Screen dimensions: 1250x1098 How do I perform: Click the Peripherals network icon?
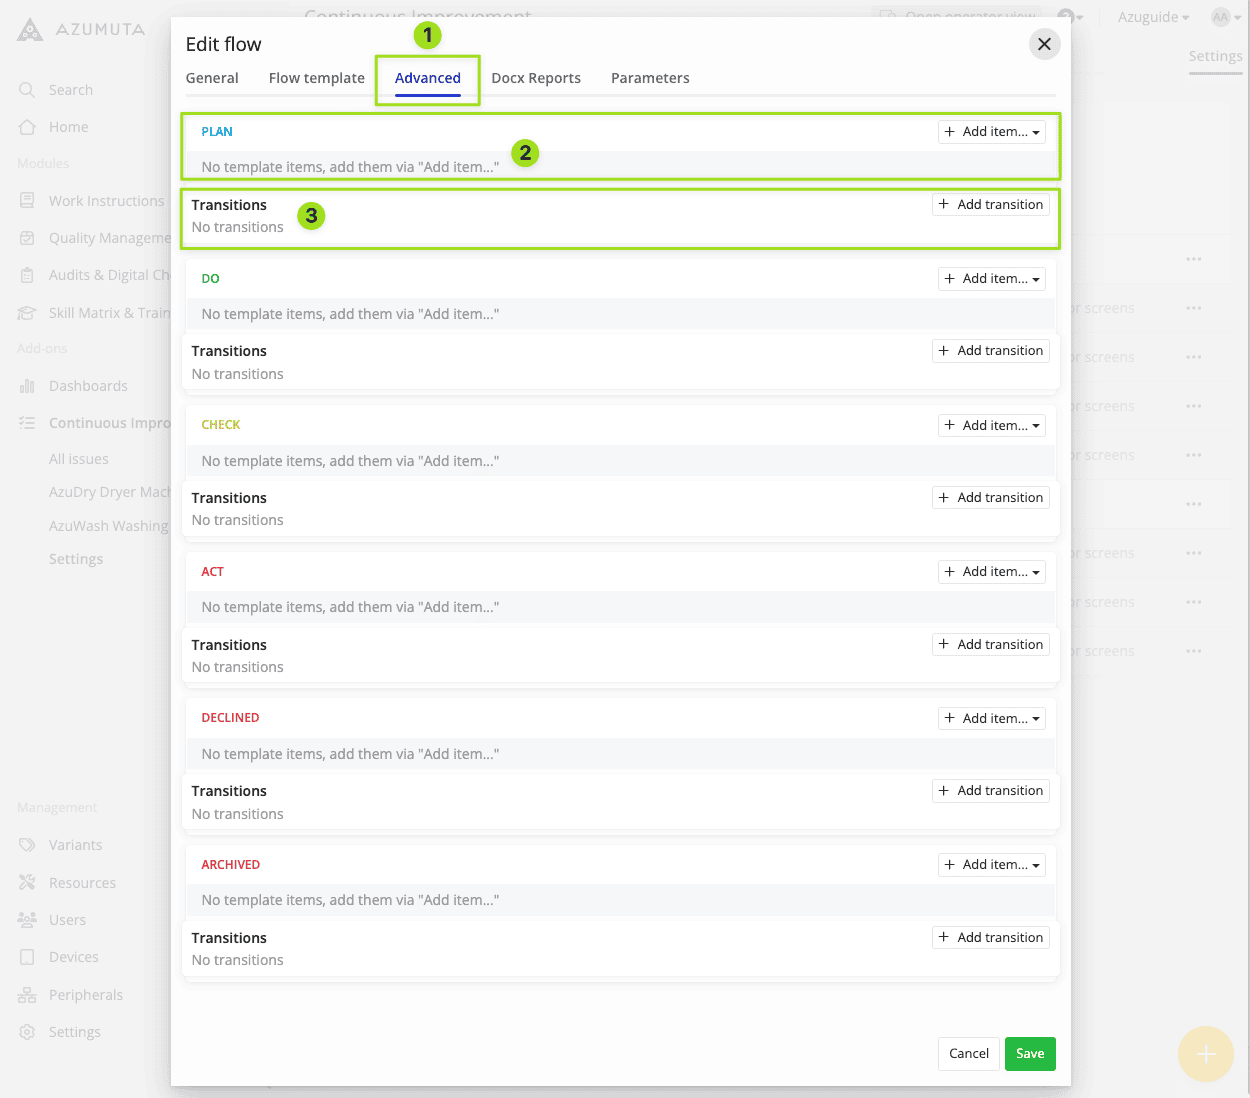[27, 995]
